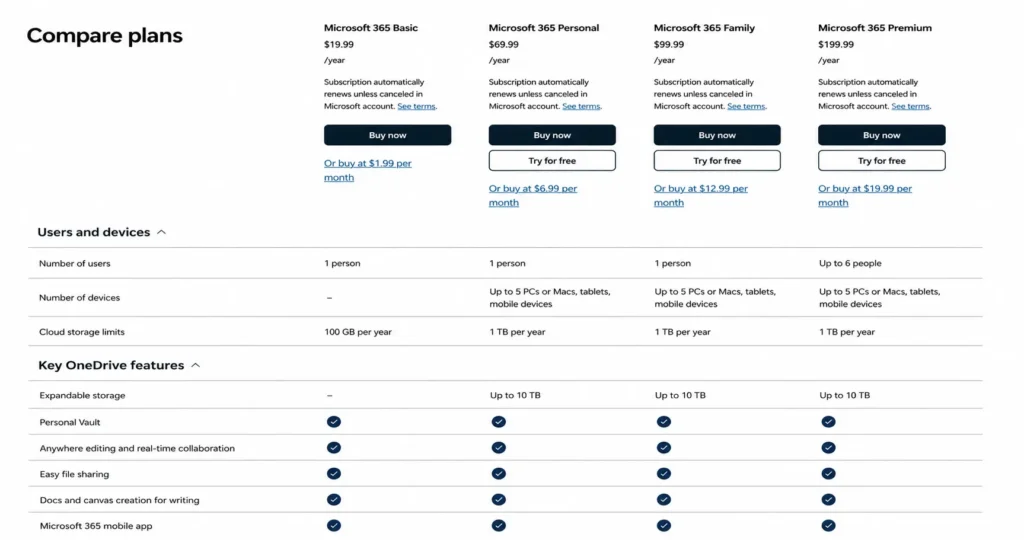Click the $199.99 price text
Viewport: 1024px width, 540px height.
coord(836,44)
